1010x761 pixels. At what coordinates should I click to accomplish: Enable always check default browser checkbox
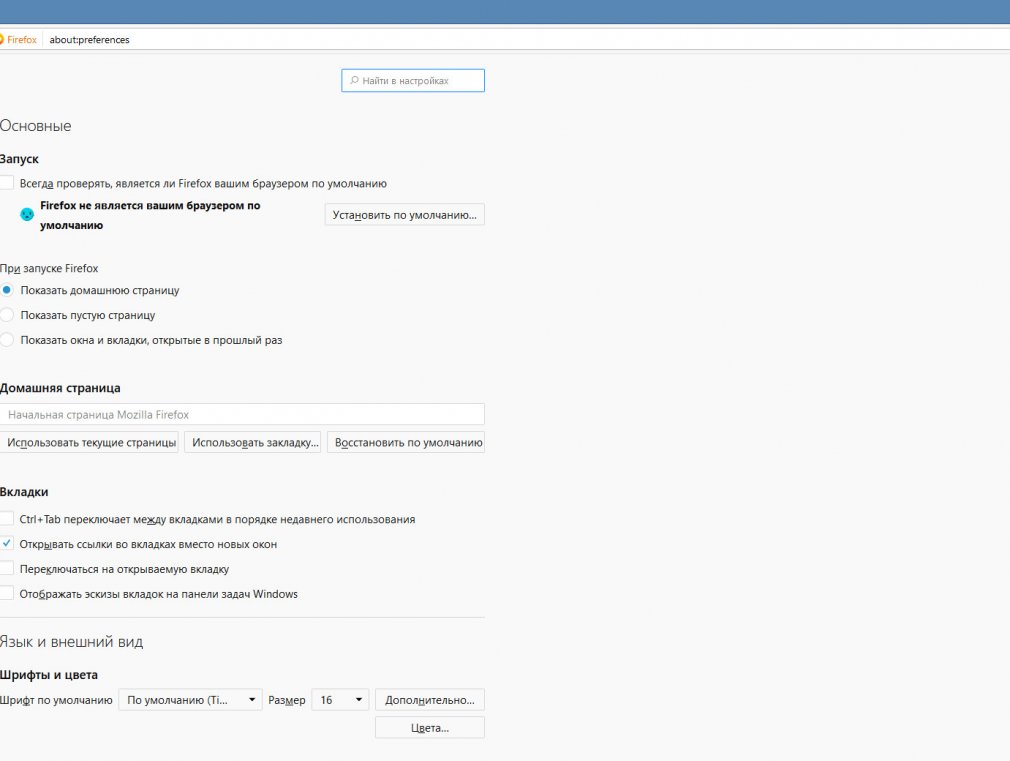(6, 182)
